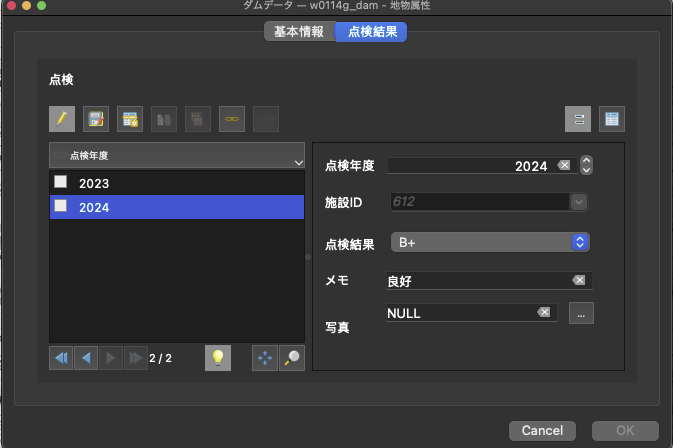Click the Cancel button
This screenshot has height=448, width=673.
(542, 430)
